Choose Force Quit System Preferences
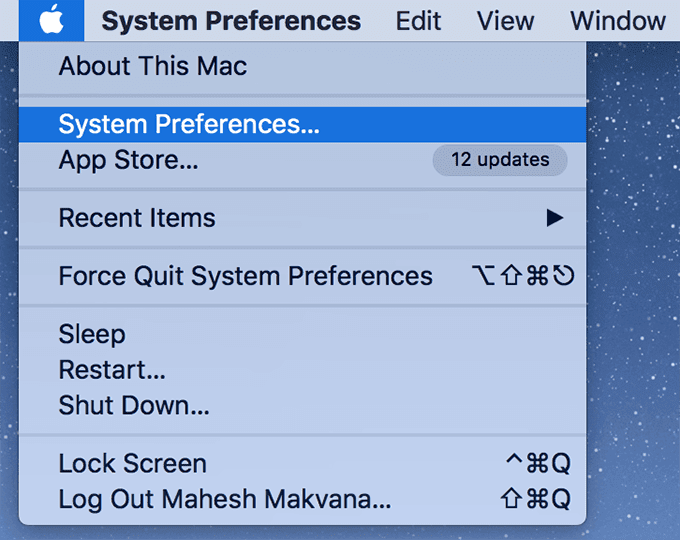 [x=302, y=276]
